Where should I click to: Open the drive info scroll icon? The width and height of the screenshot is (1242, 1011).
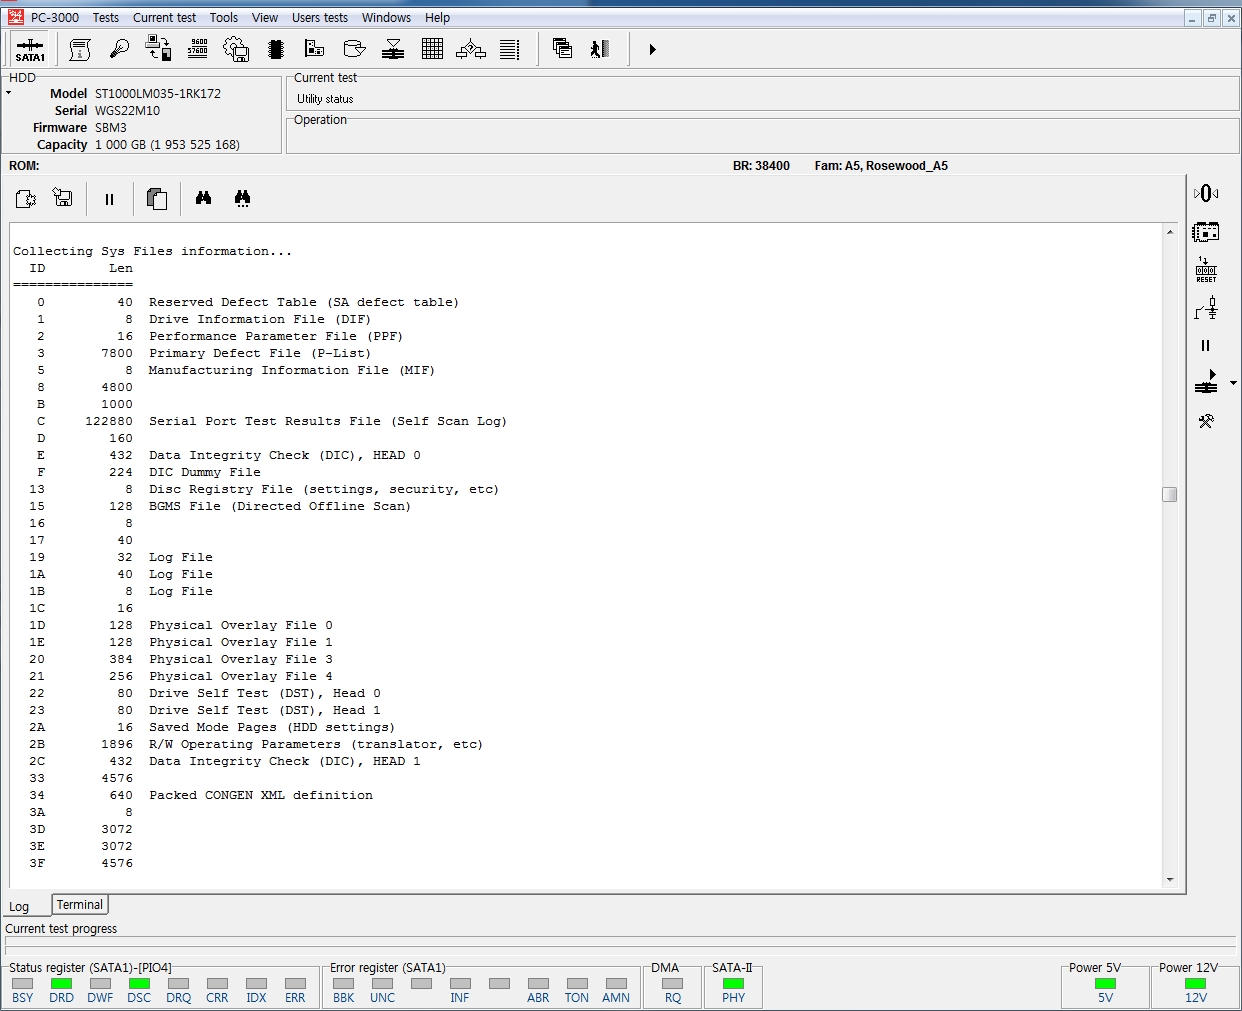[x=80, y=49]
